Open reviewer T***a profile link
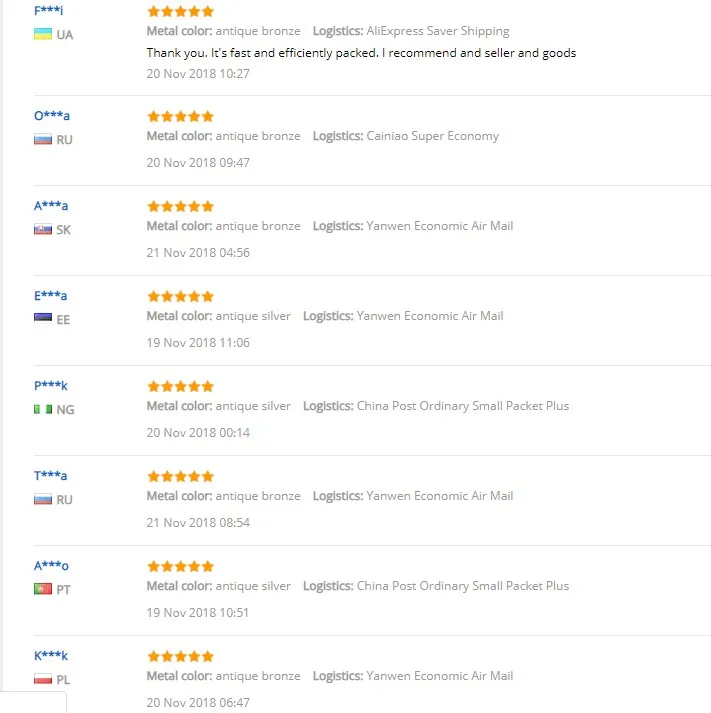This screenshot has width=711, height=713. point(50,476)
